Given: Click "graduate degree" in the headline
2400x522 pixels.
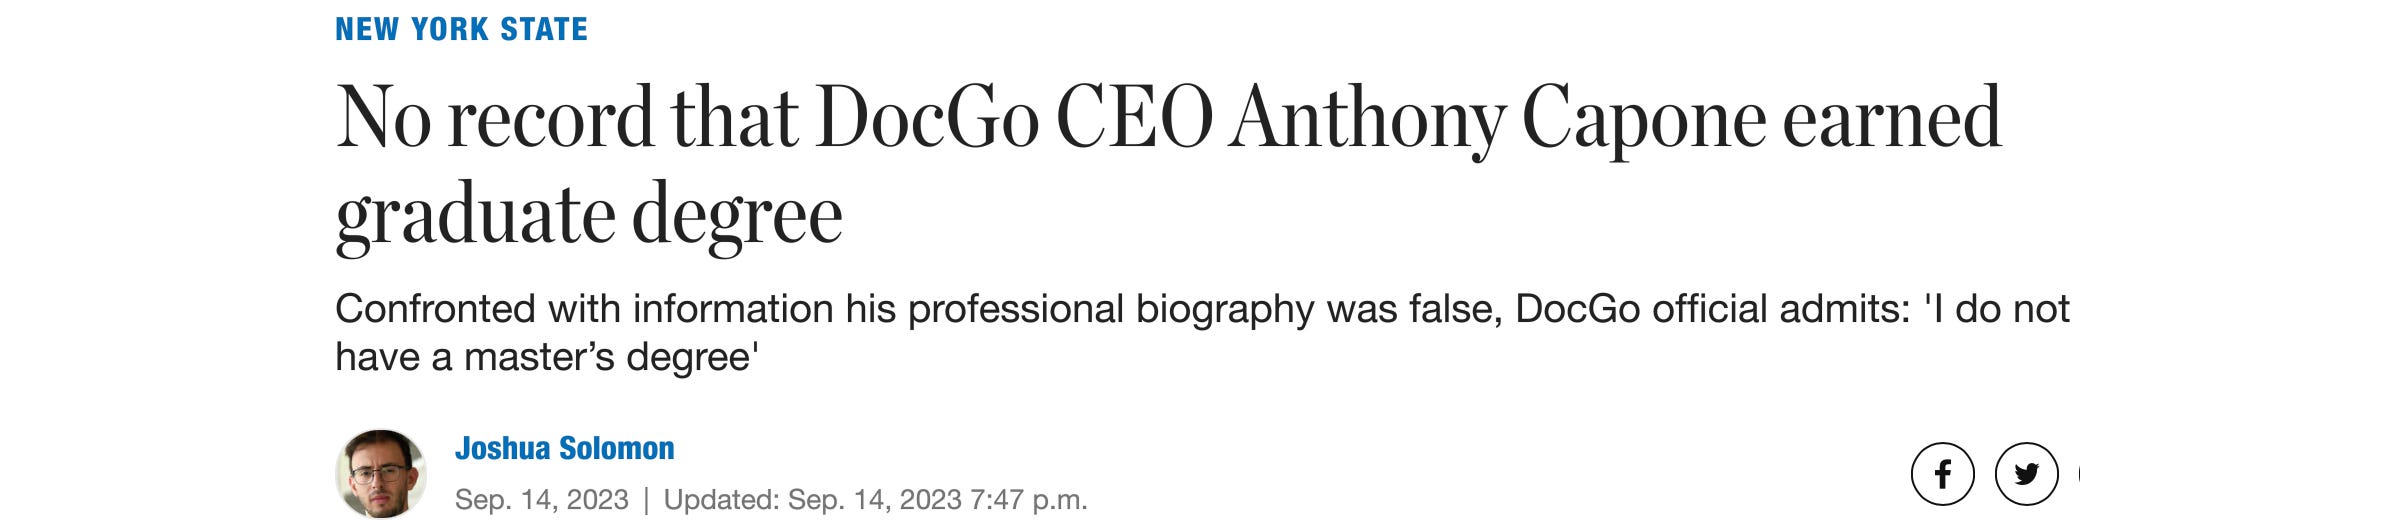Looking at the screenshot, I should tap(589, 216).
